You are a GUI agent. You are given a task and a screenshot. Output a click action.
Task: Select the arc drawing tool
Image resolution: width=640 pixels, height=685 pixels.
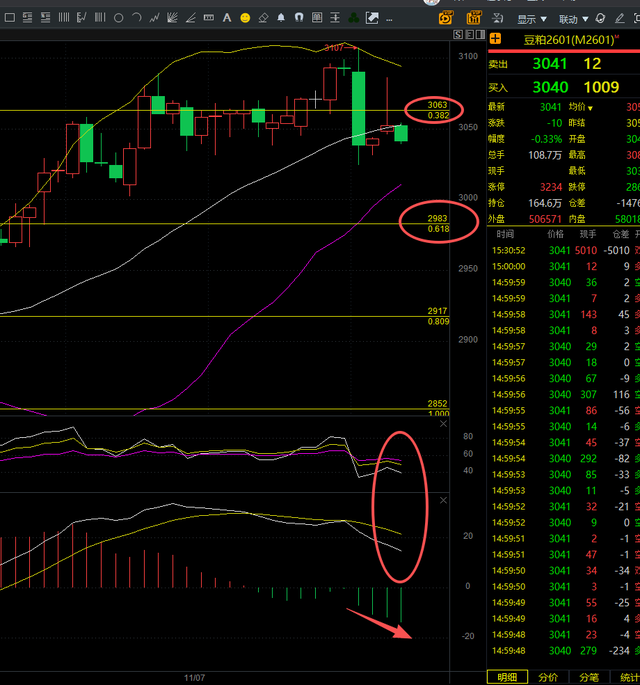pos(137,18)
